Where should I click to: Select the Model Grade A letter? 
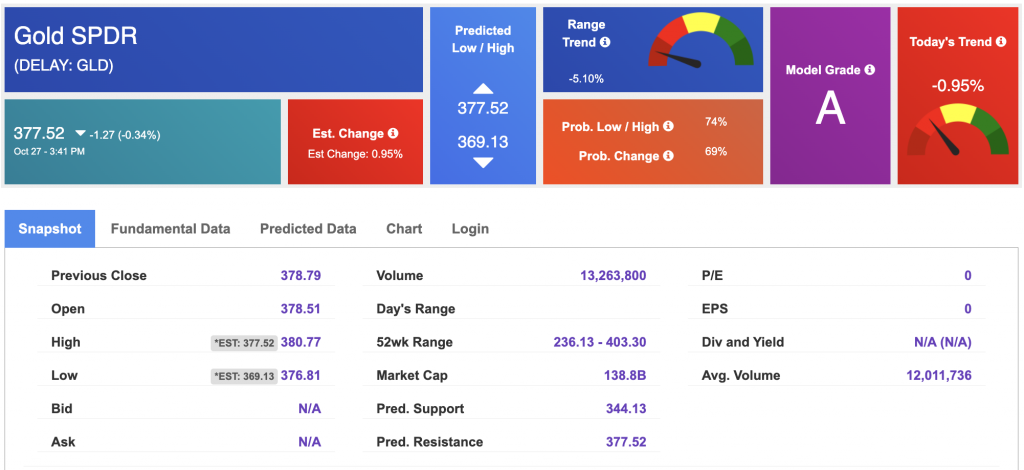tap(830, 108)
